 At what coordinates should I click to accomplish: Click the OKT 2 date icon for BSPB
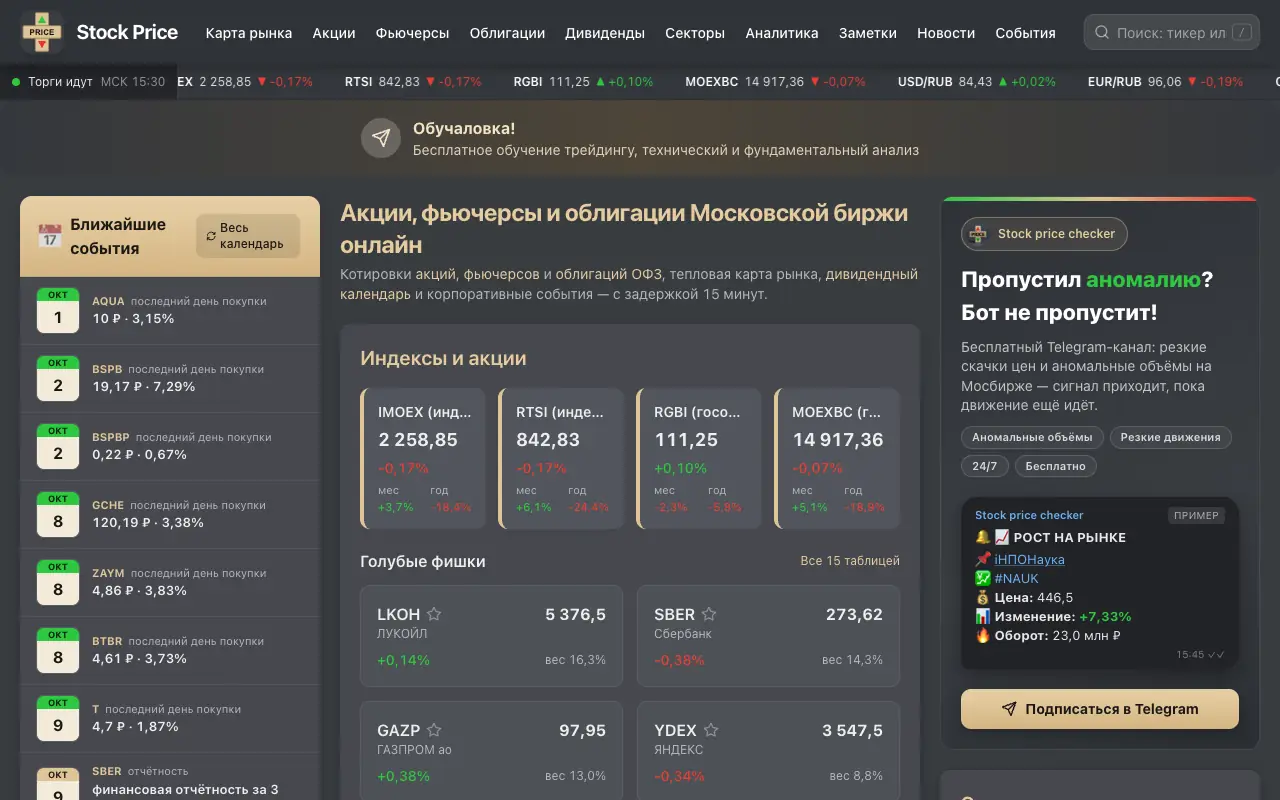pyautogui.click(x=58, y=378)
